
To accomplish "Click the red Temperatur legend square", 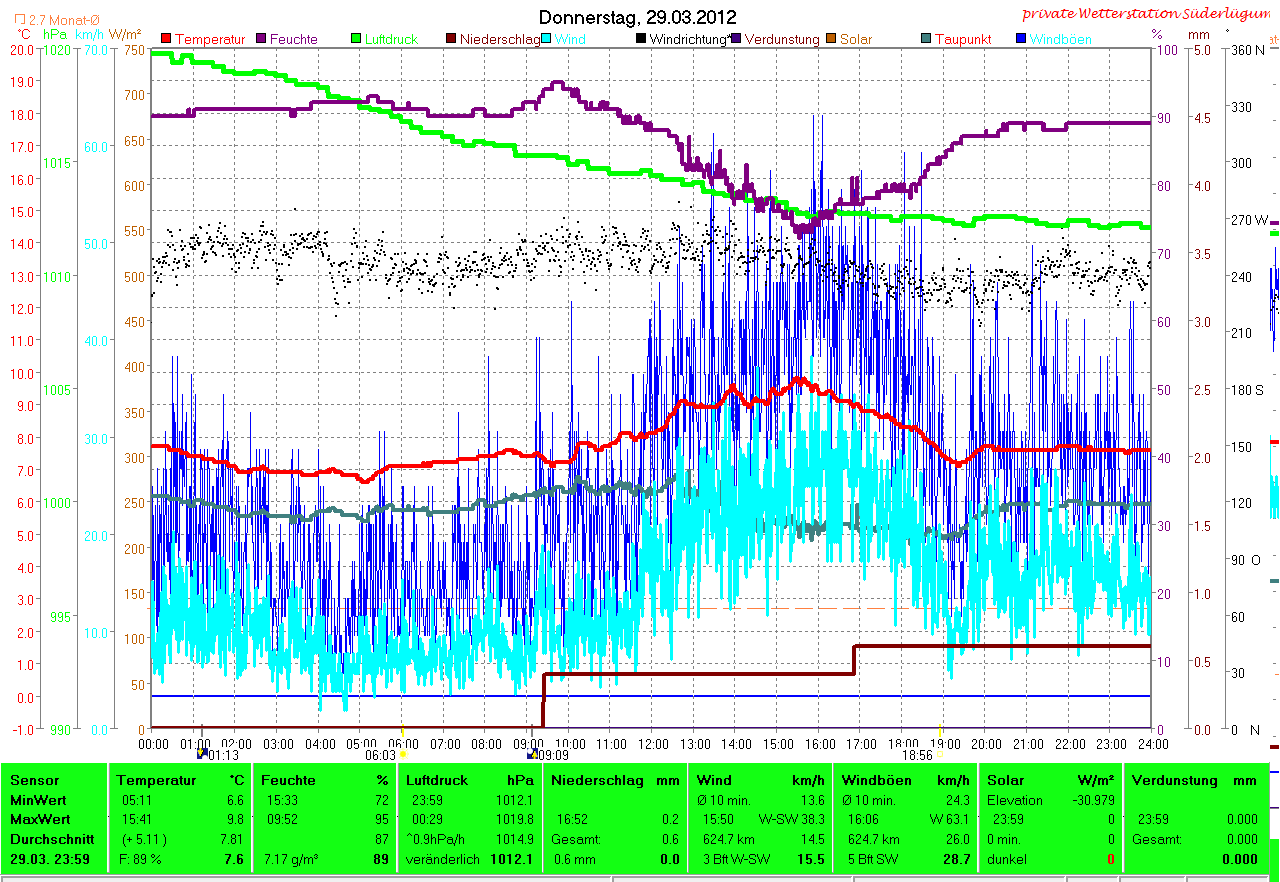I will (x=166, y=39).
